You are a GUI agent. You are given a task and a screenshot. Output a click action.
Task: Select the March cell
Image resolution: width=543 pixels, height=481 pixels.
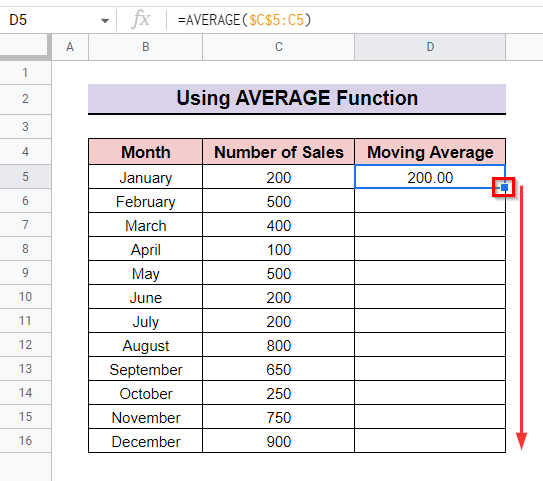point(145,225)
